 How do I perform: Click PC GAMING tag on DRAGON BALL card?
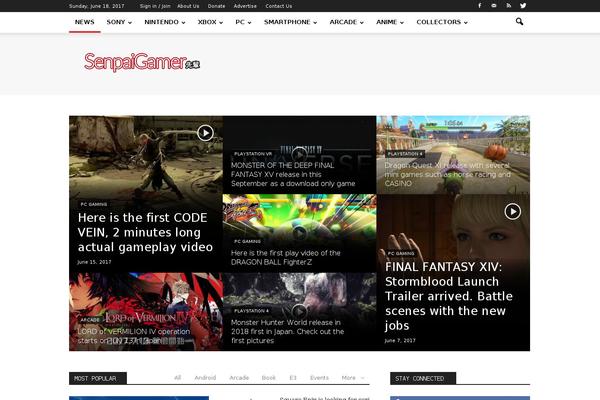tap(247, 242)
